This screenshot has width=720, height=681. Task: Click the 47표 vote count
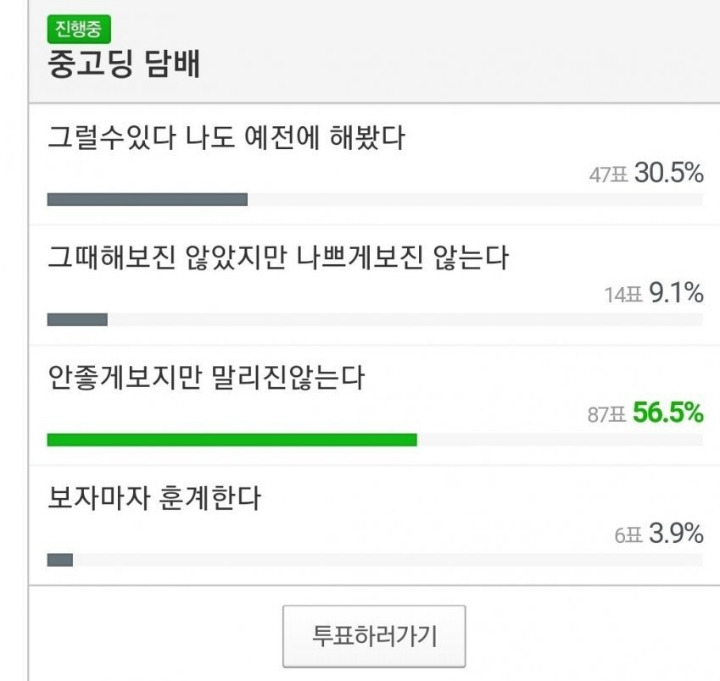tap(608, 175)
